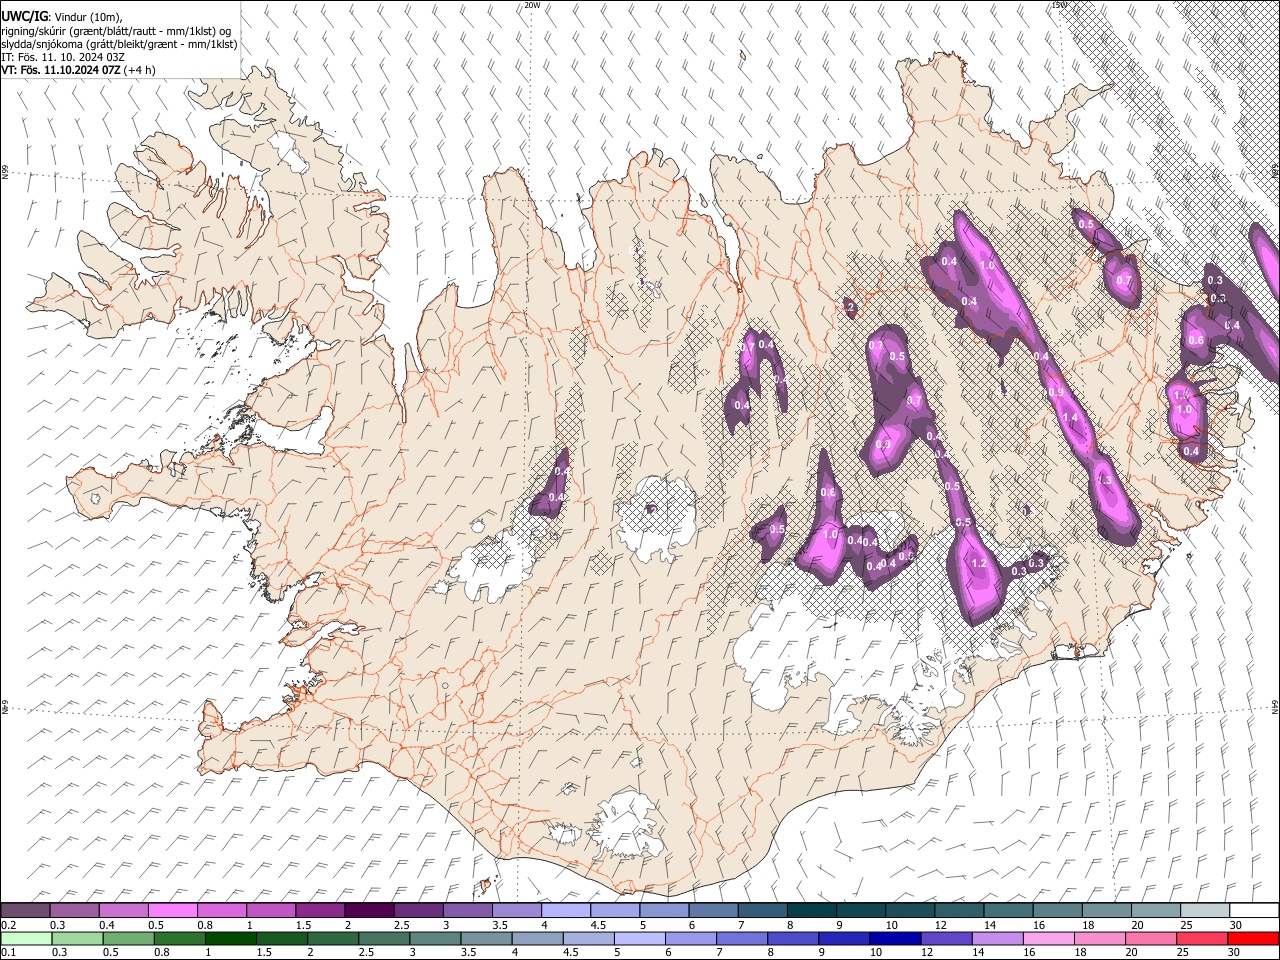This screenshot has height=960, width=1280.
Task: Click the '15W' longitude label
Action: click(1059, 5)
